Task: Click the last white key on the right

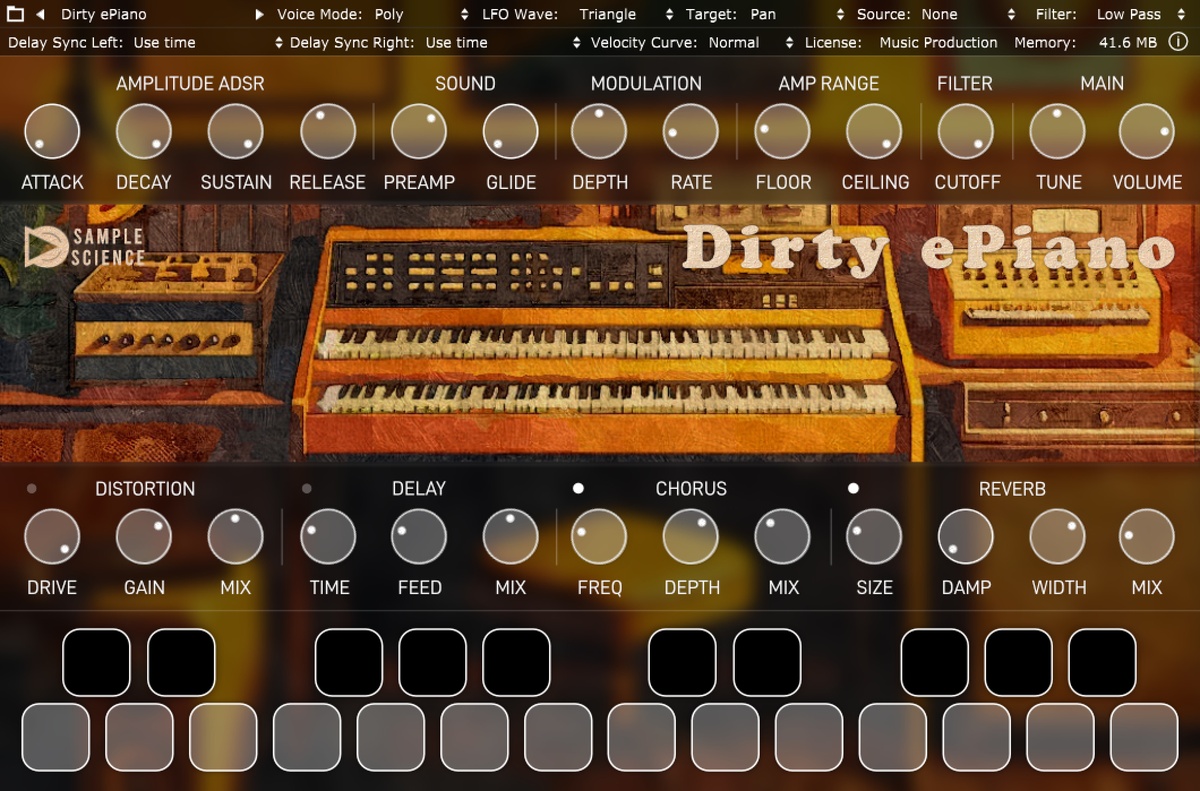Action: tap(1144, 737)
